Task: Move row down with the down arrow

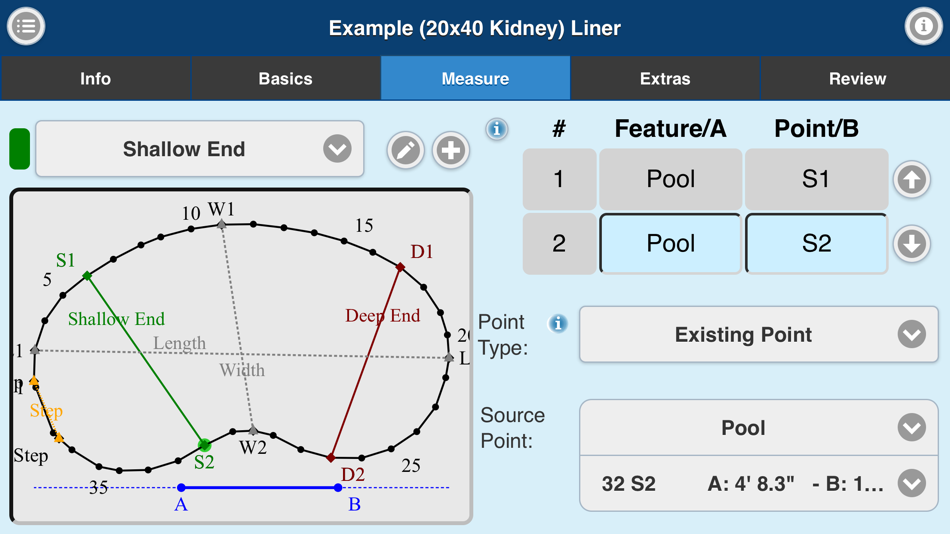Action: tap(911, 244)
